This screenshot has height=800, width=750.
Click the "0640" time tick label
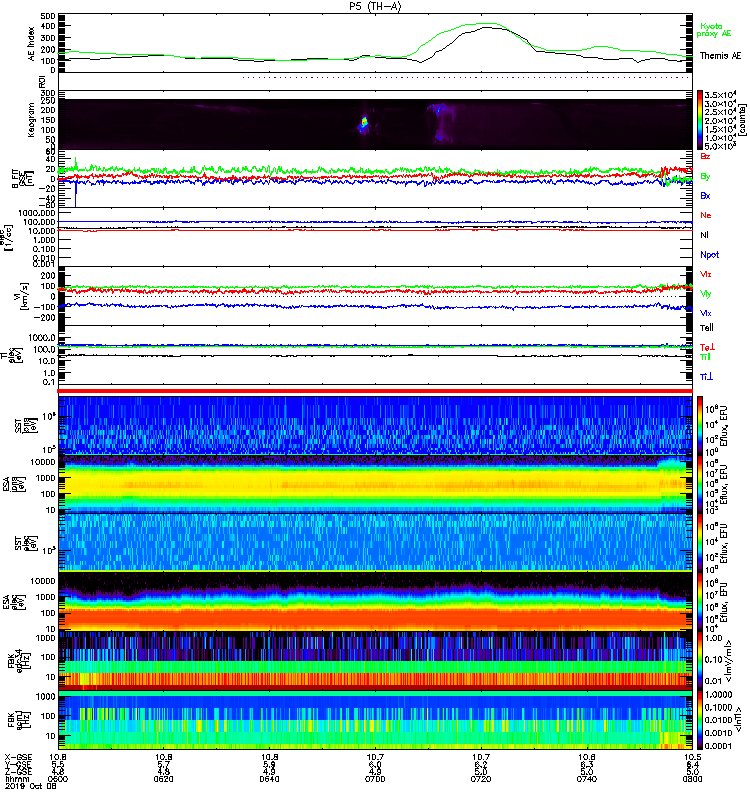[269, 779]
